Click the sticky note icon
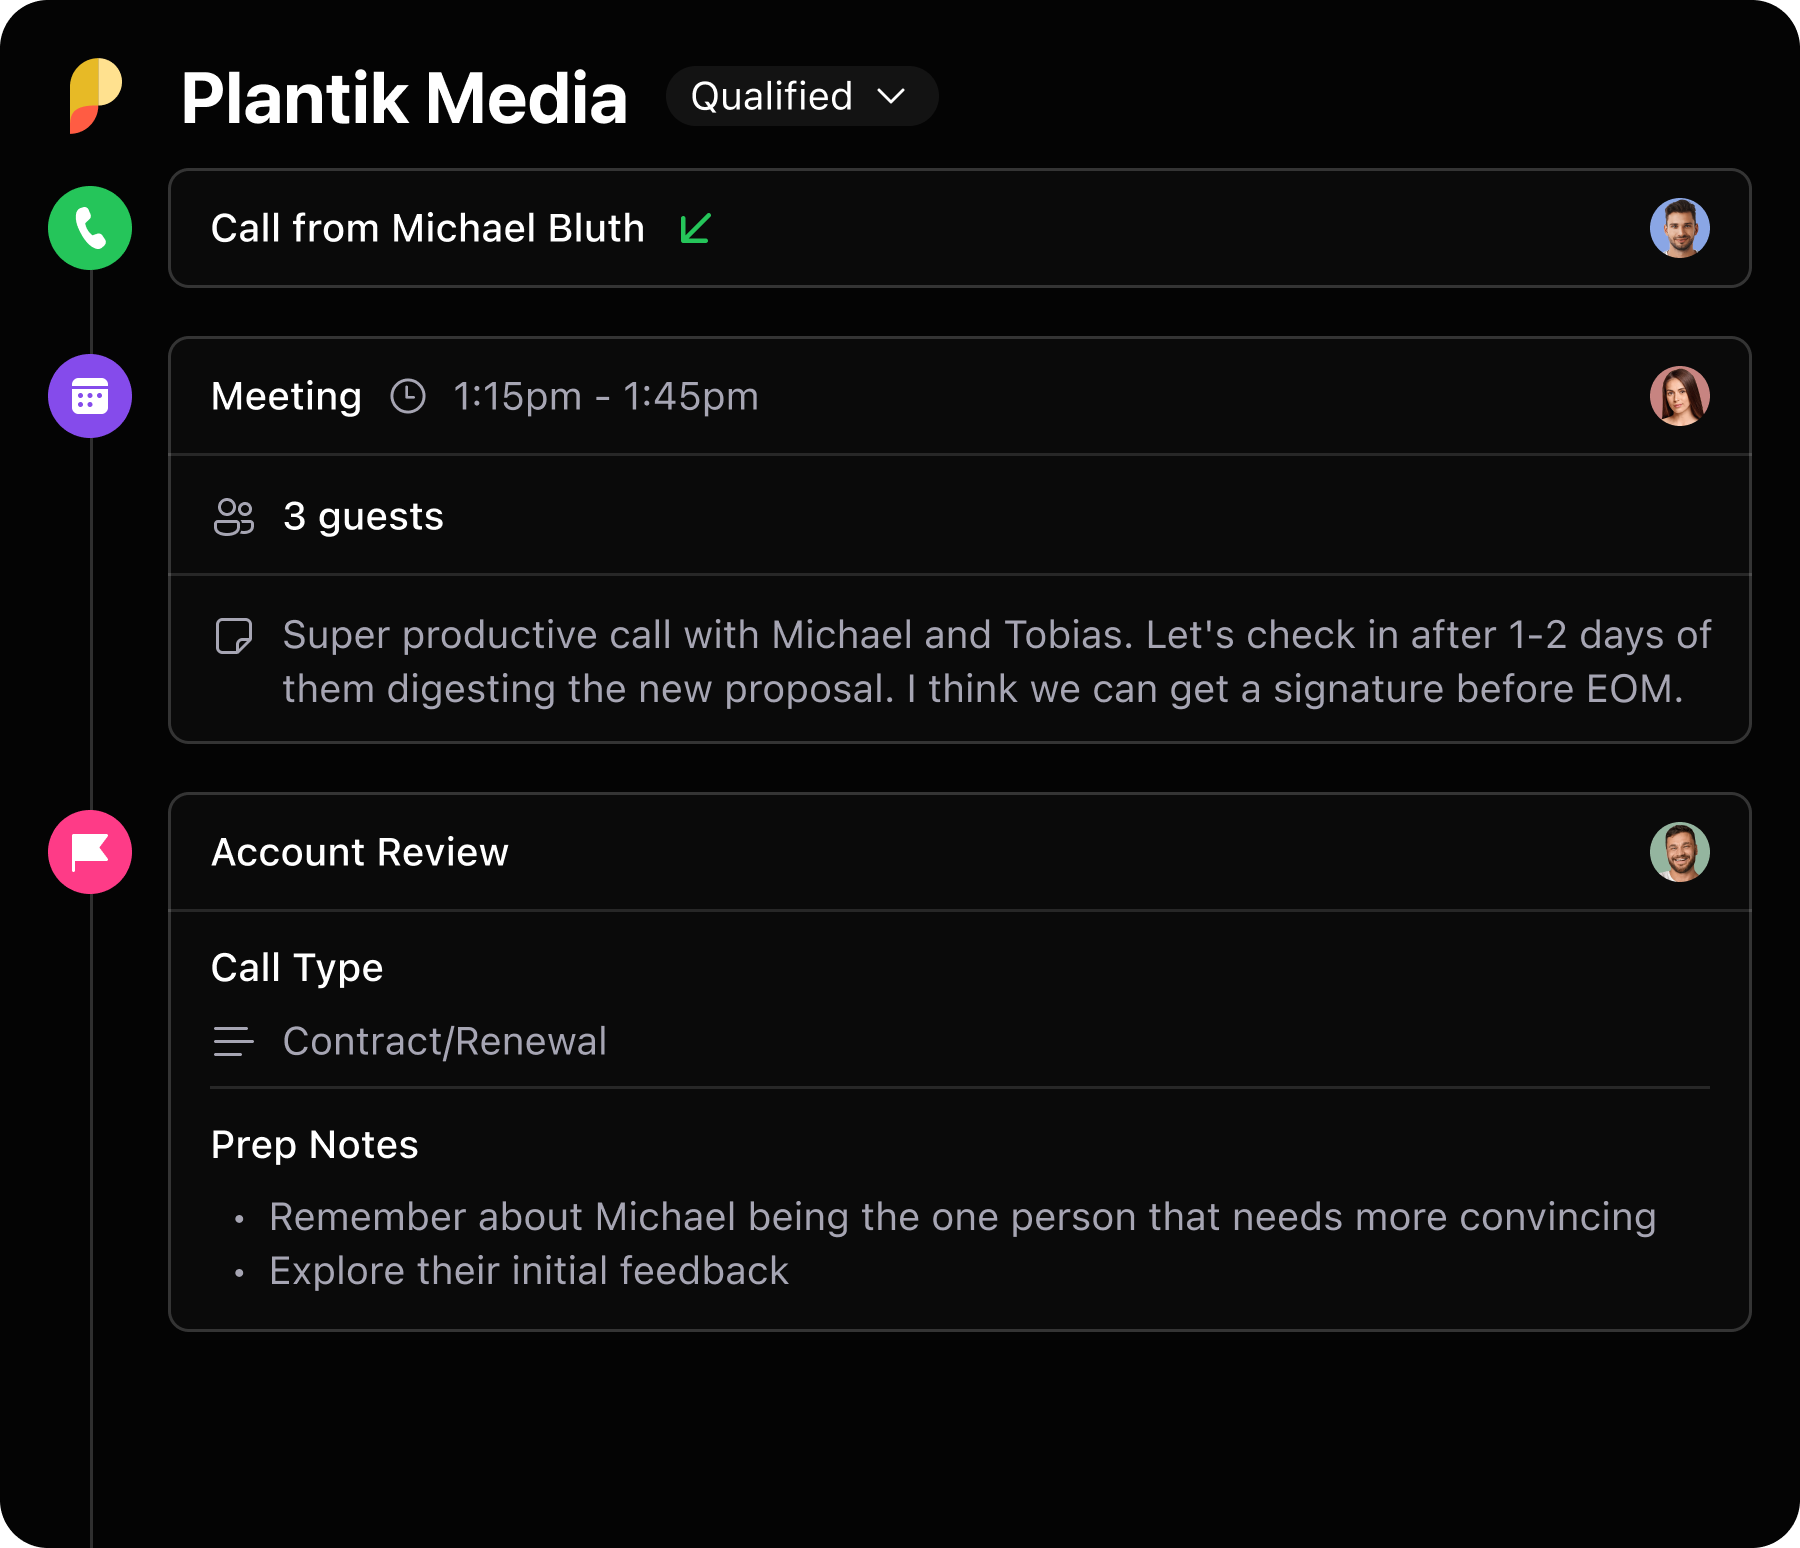The image size is (1800, 1548). click(x=234, y=636)
